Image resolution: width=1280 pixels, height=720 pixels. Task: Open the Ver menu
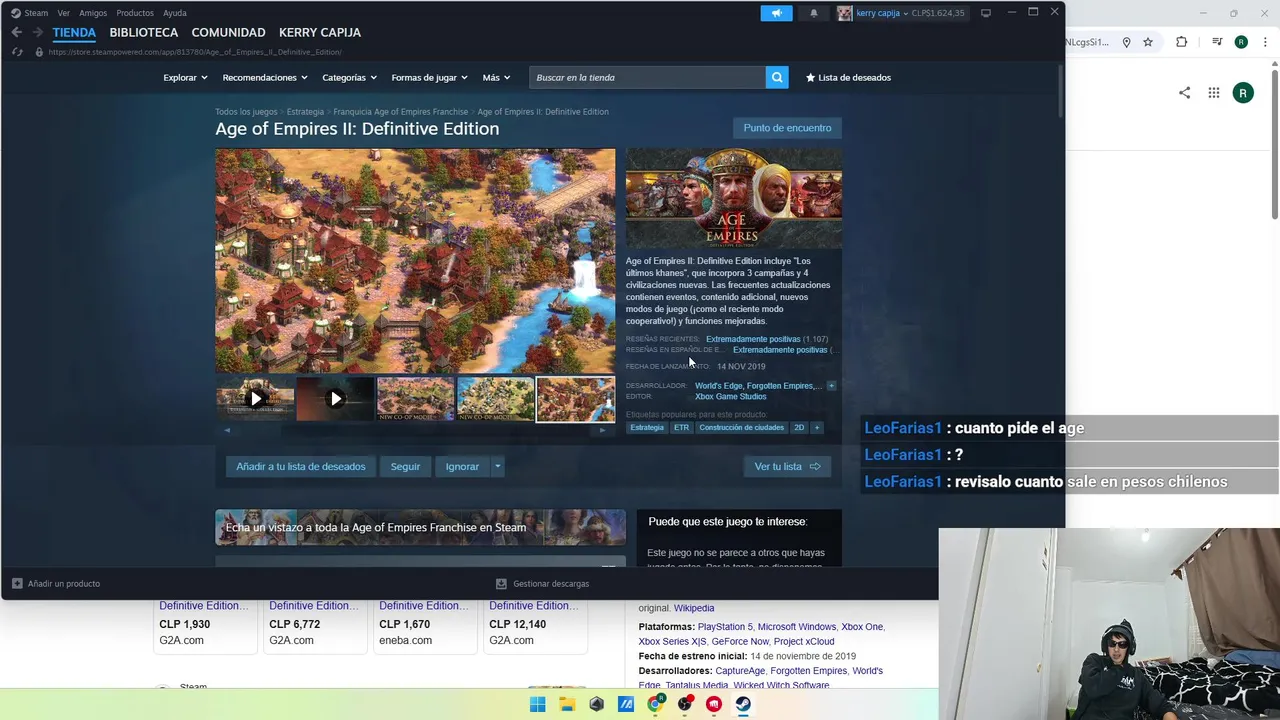click(64, 13)
